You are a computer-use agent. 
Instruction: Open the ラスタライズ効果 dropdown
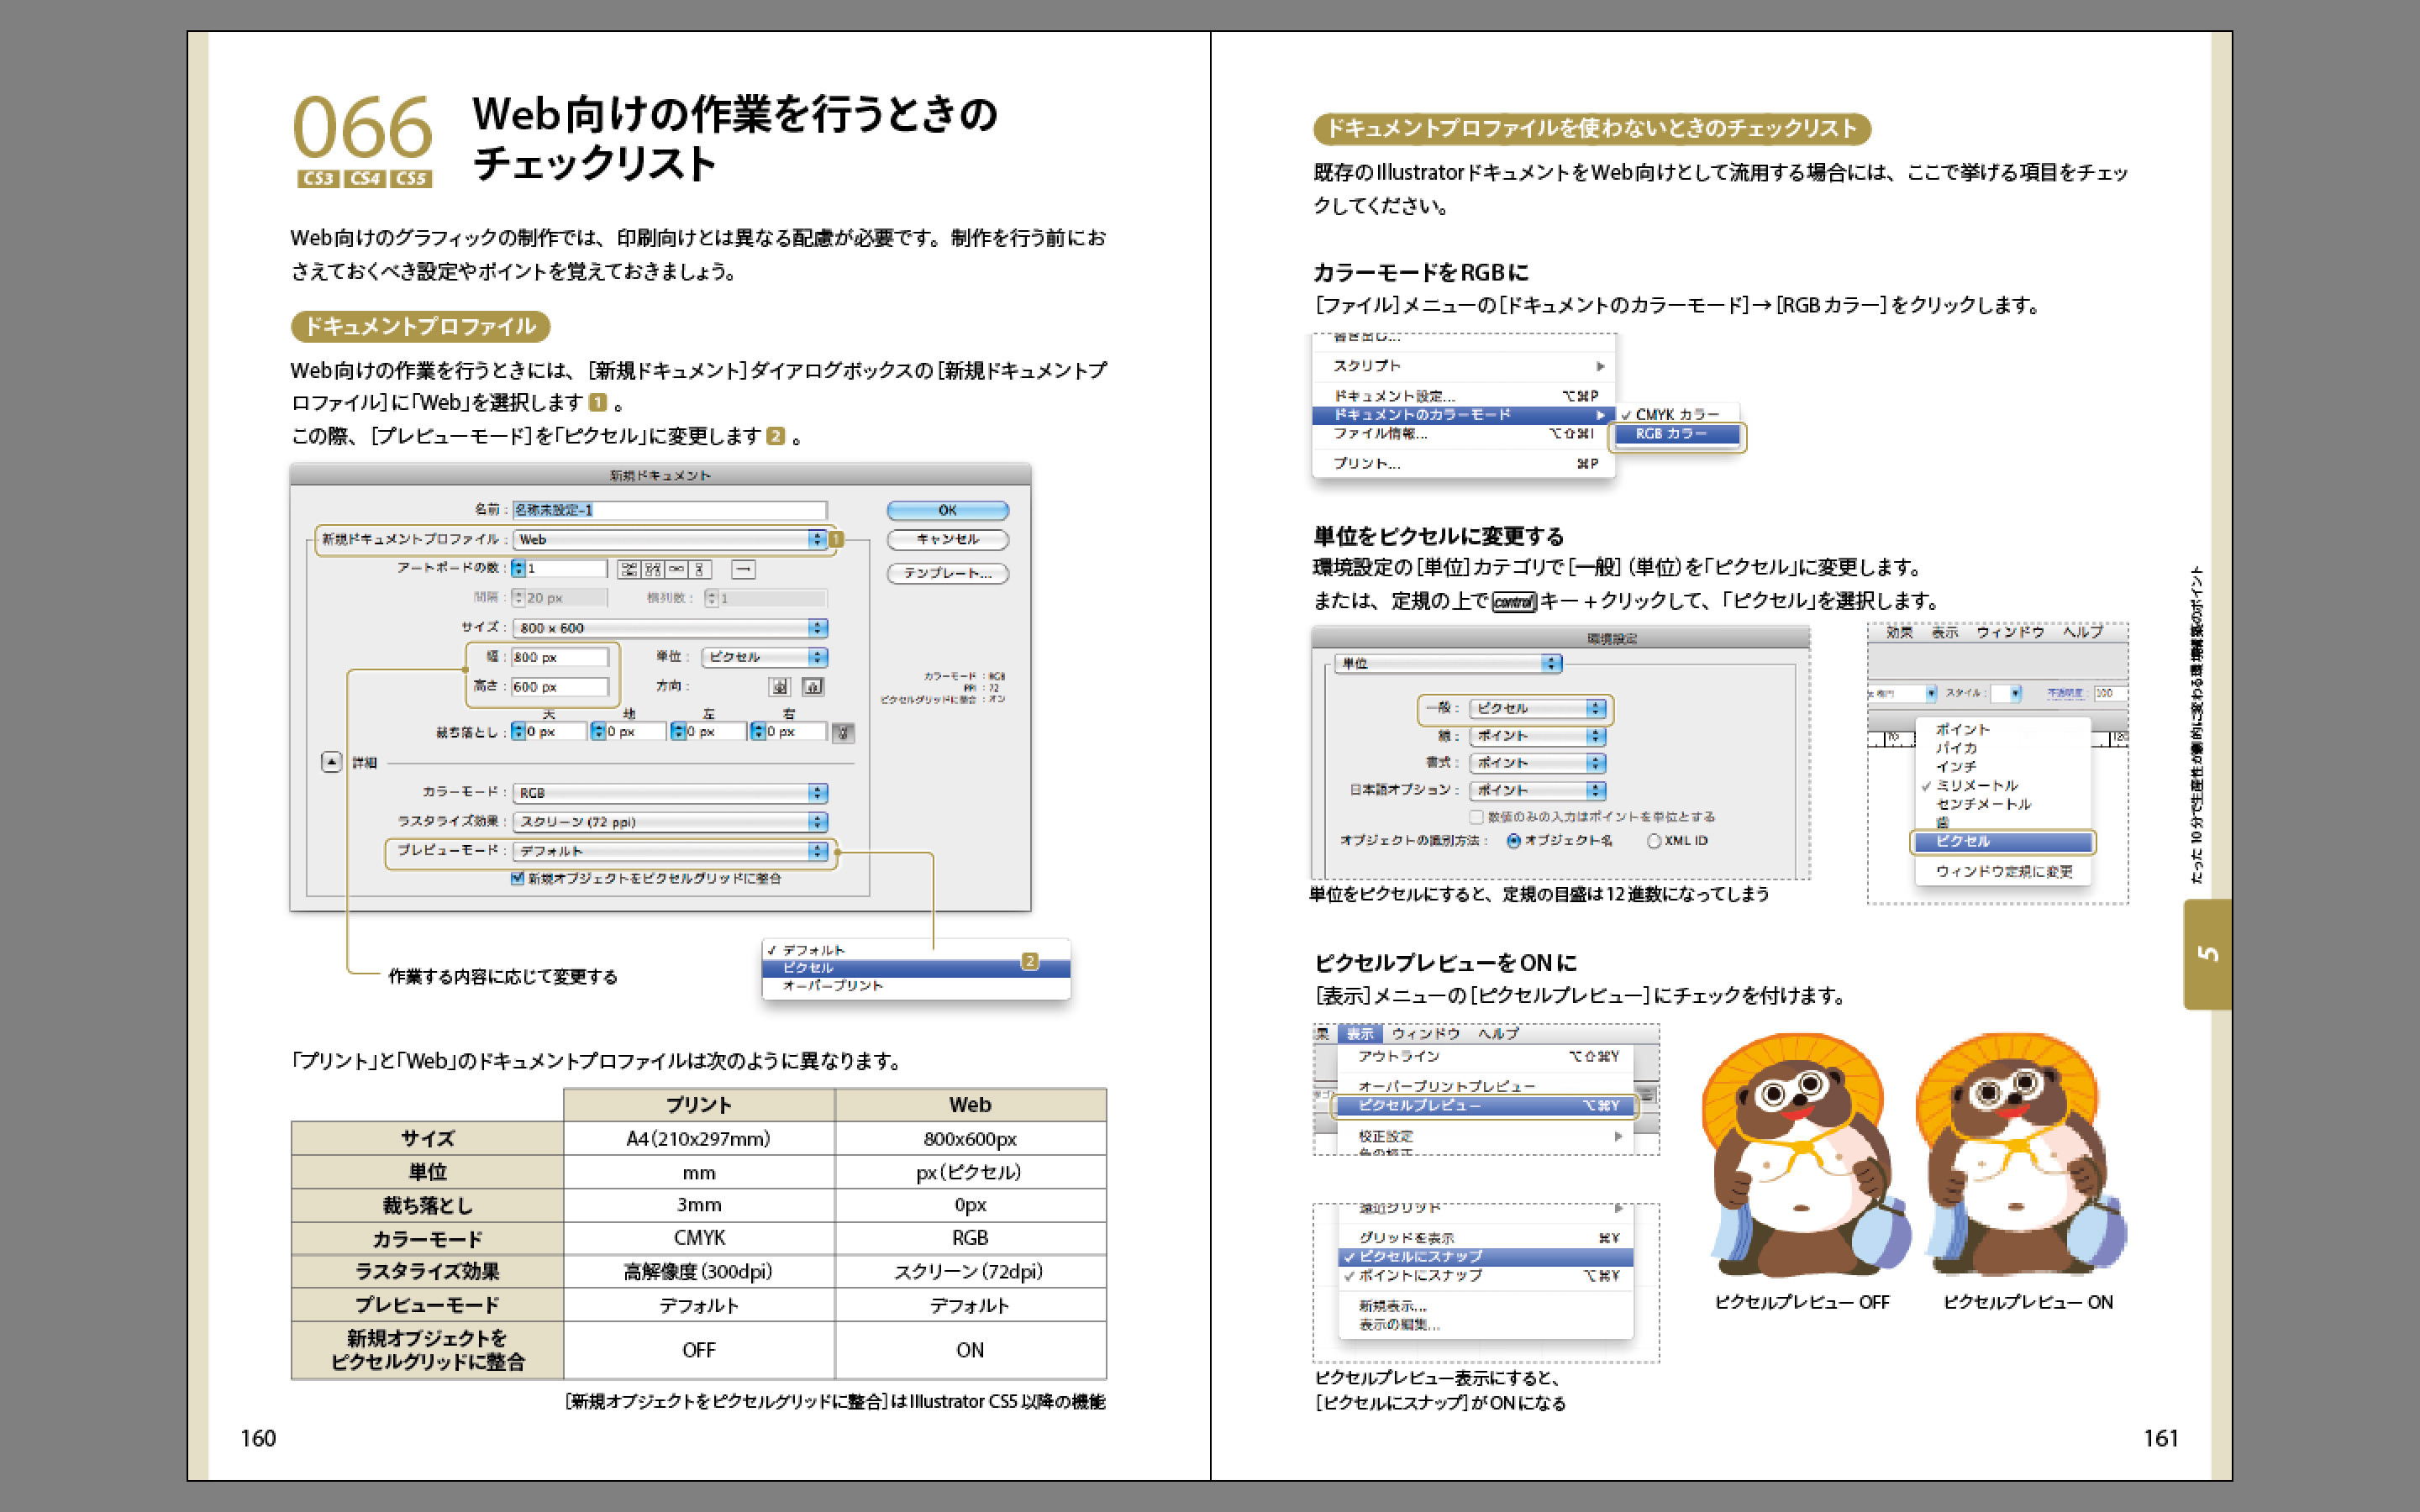click(671, 822)
